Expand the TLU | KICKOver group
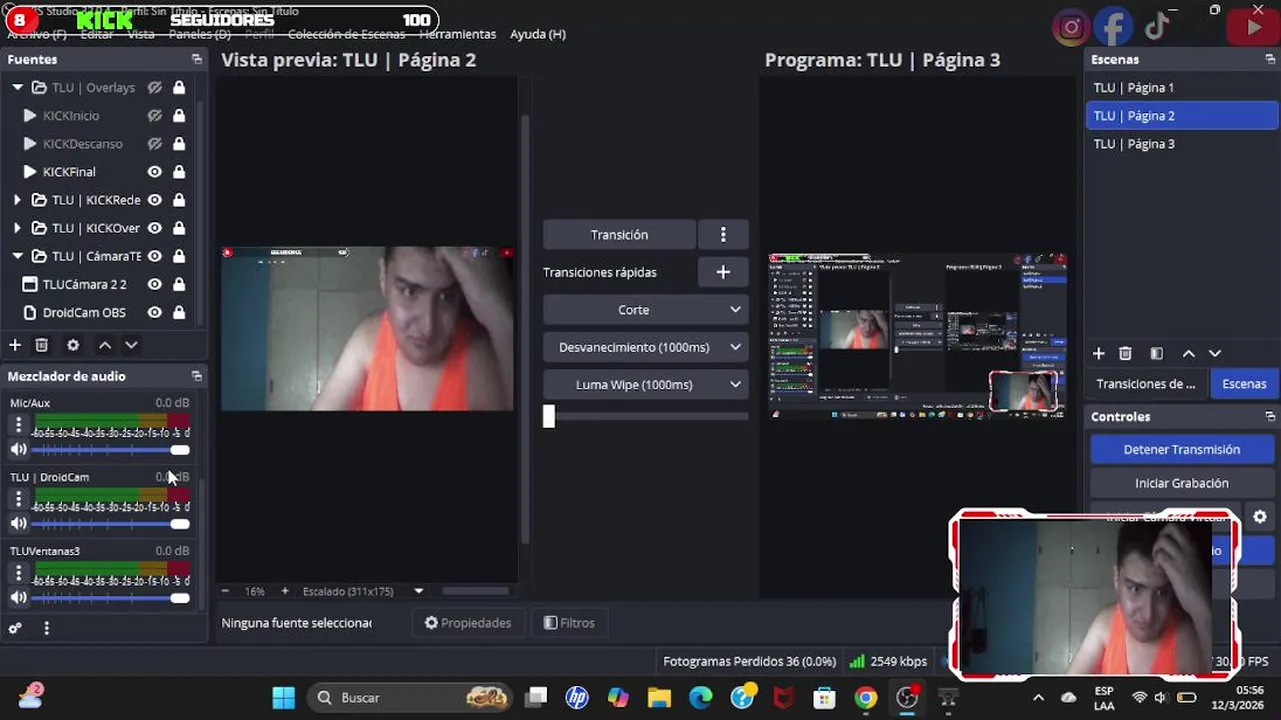 [17, 228]
